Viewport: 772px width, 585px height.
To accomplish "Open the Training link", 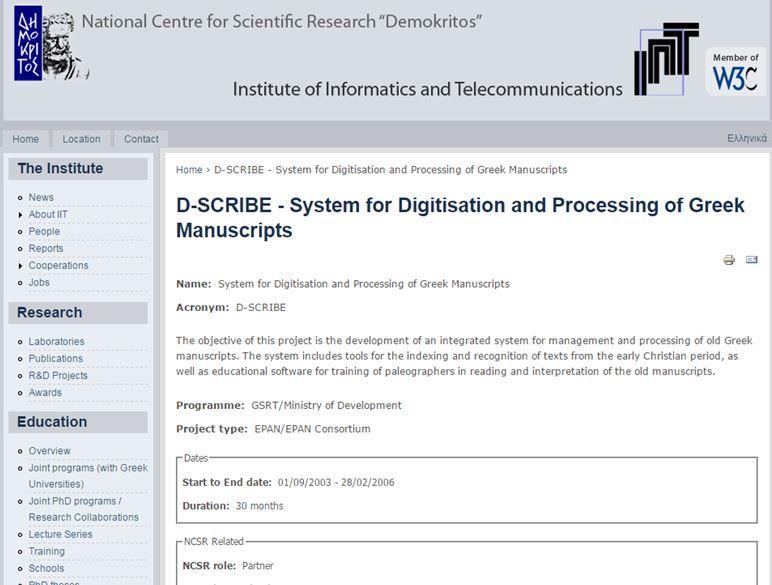I will pos(46,551).
